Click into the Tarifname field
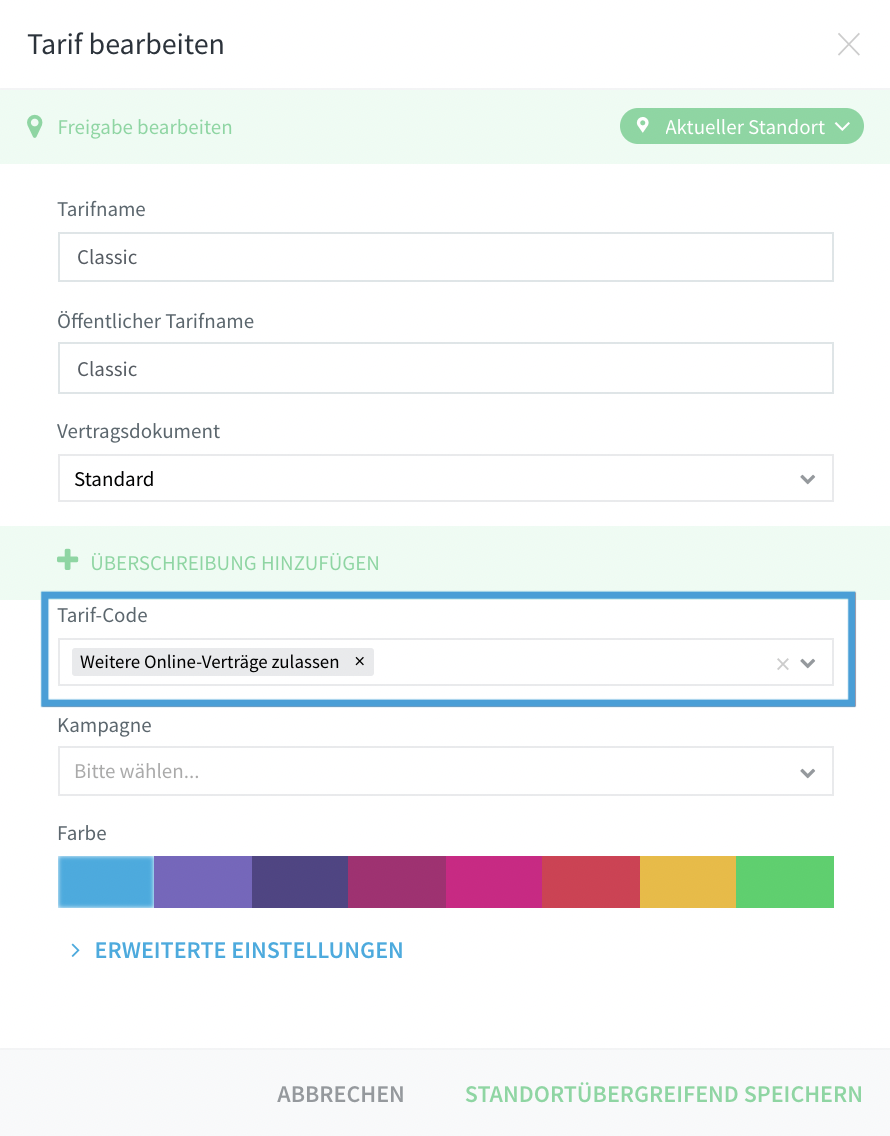This screenshot has height=1136, width=890. [x=446, y=257]
